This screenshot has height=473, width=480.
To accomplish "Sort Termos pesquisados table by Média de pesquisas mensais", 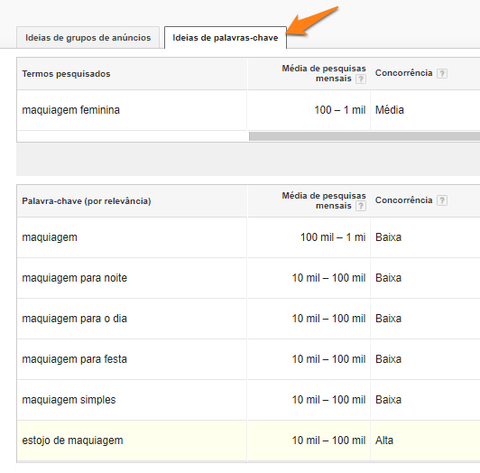I will (x=324, y=73).
